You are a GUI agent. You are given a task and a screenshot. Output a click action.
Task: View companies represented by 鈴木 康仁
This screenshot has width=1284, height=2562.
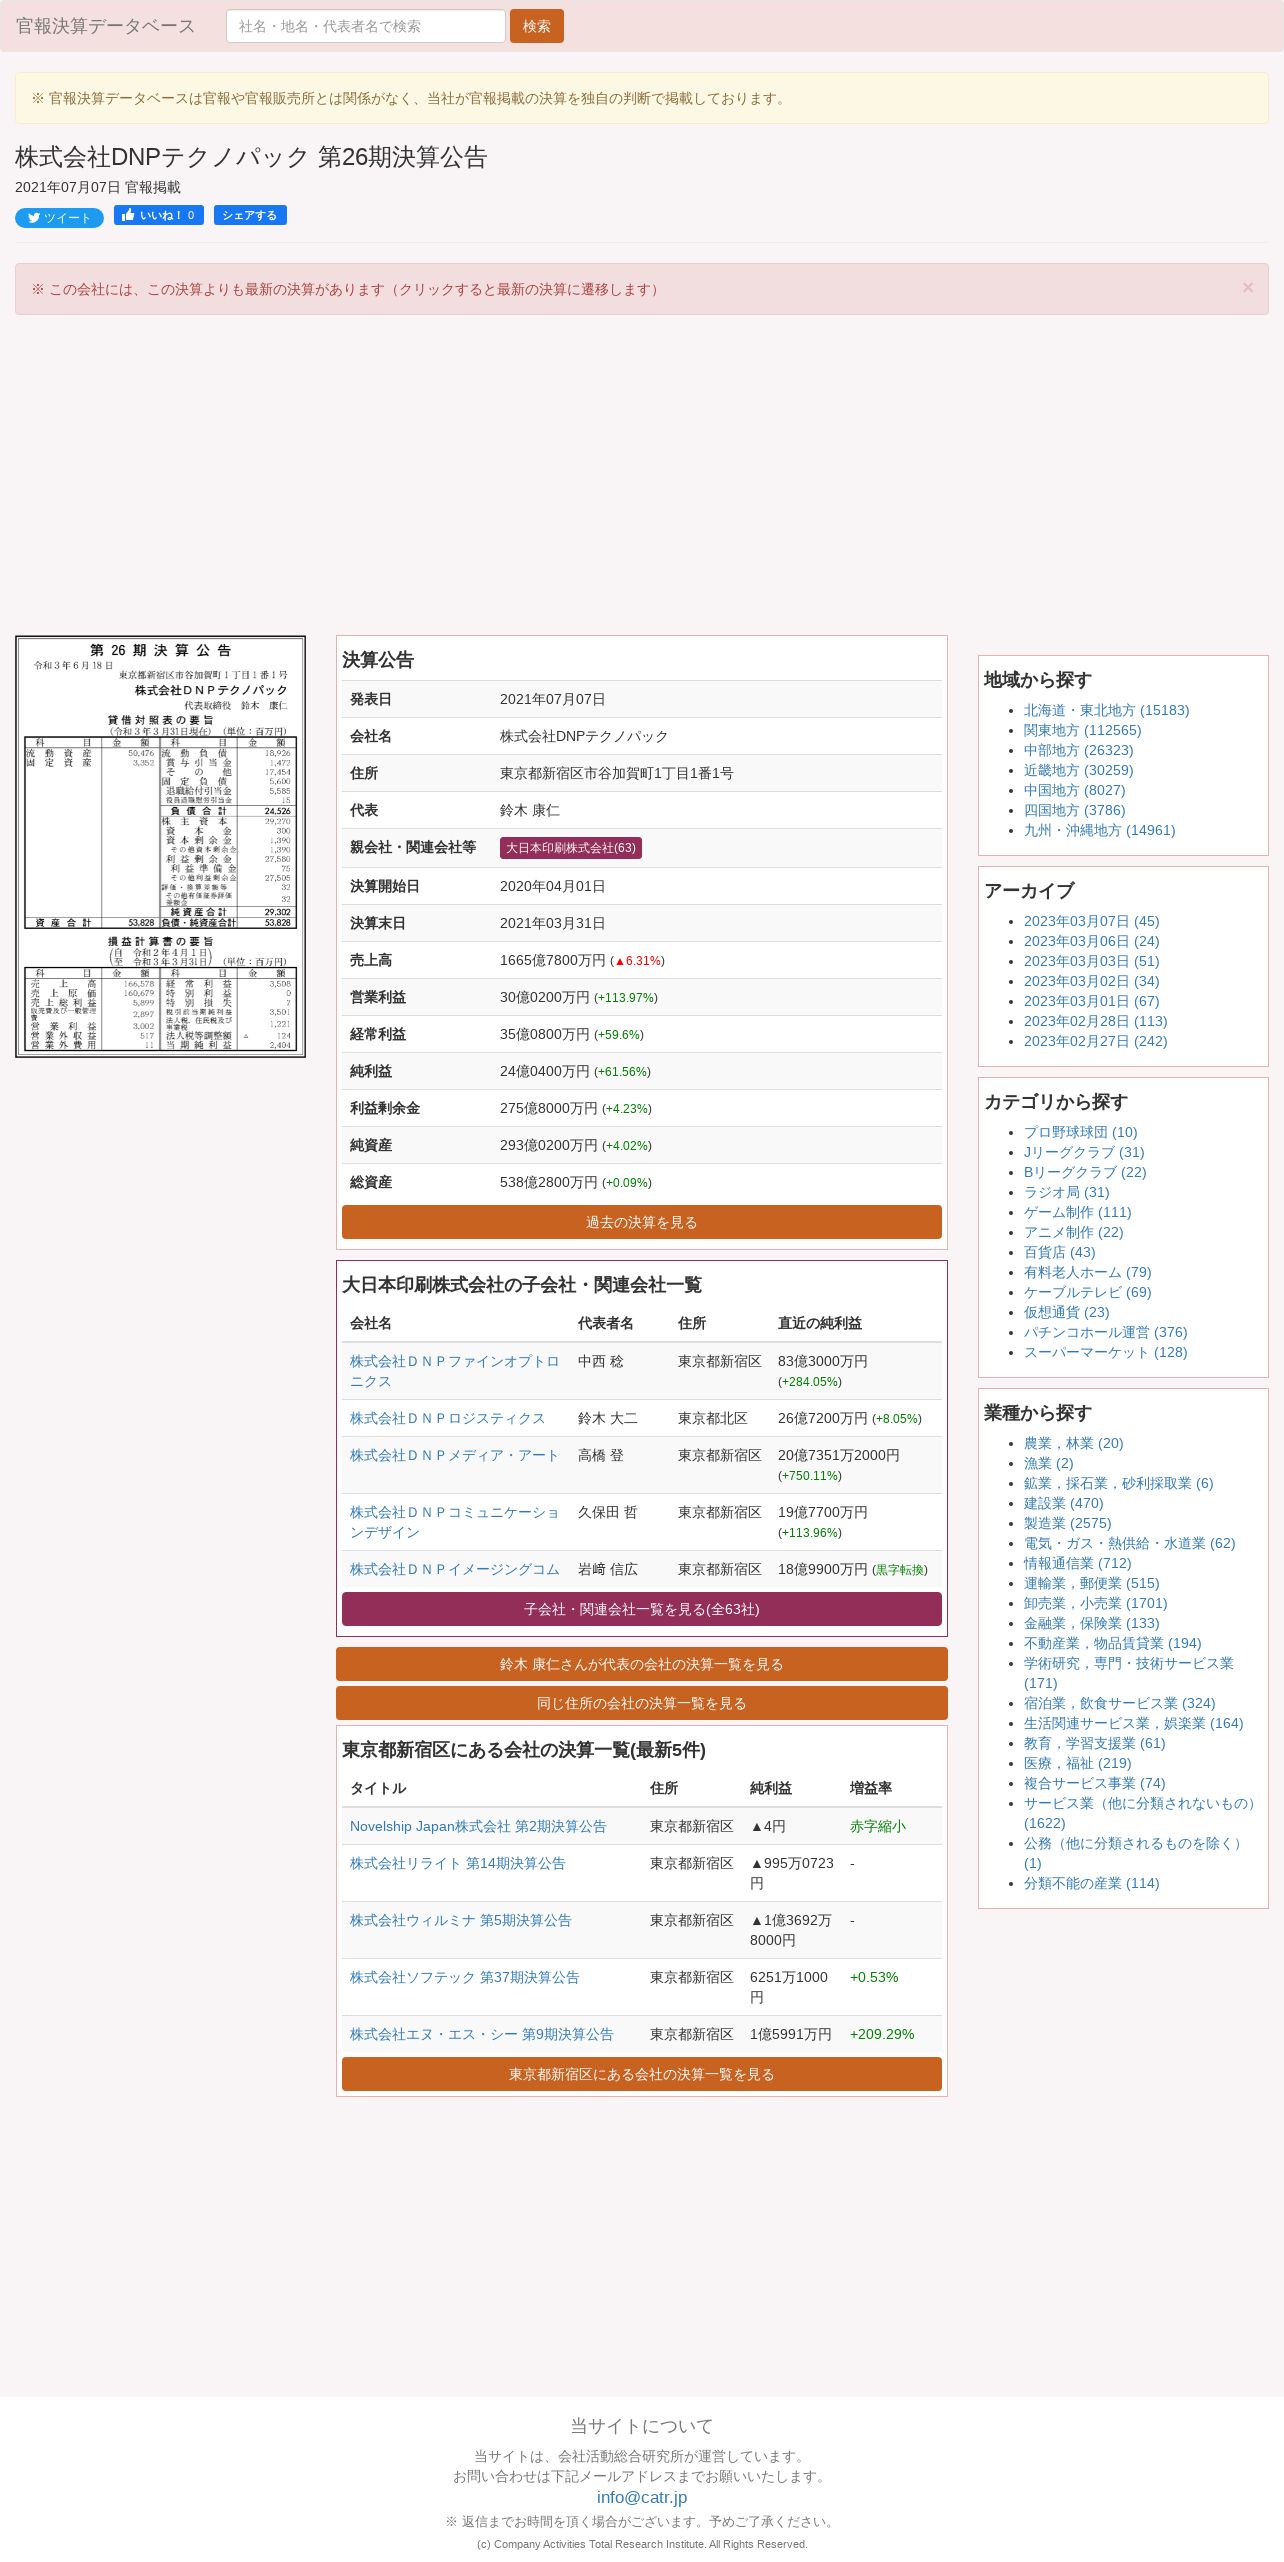[x=642, y=1664]
